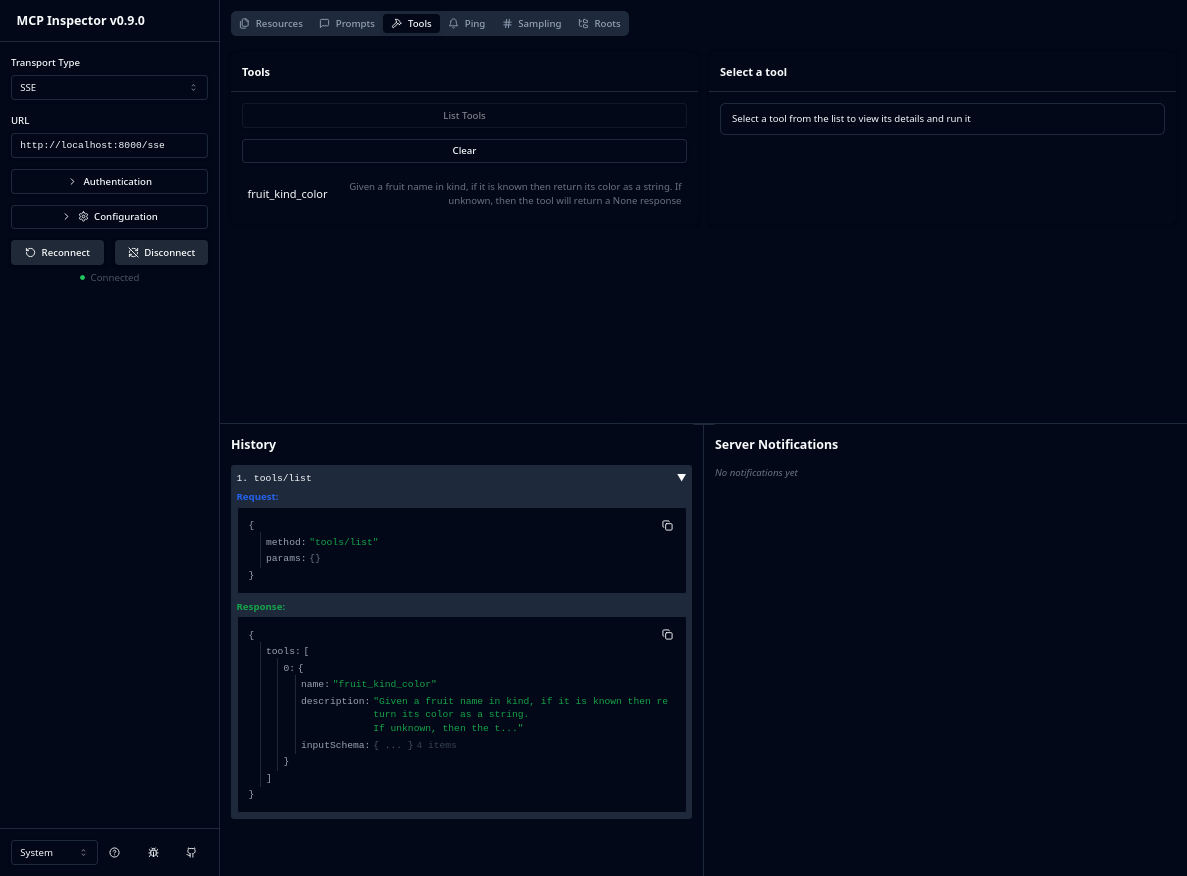Image resolution: width=1187 pixels, height=876 pixels.
Task: Open the GitHub repository icon
Action: pyautogui.click(x=192, y=853)
